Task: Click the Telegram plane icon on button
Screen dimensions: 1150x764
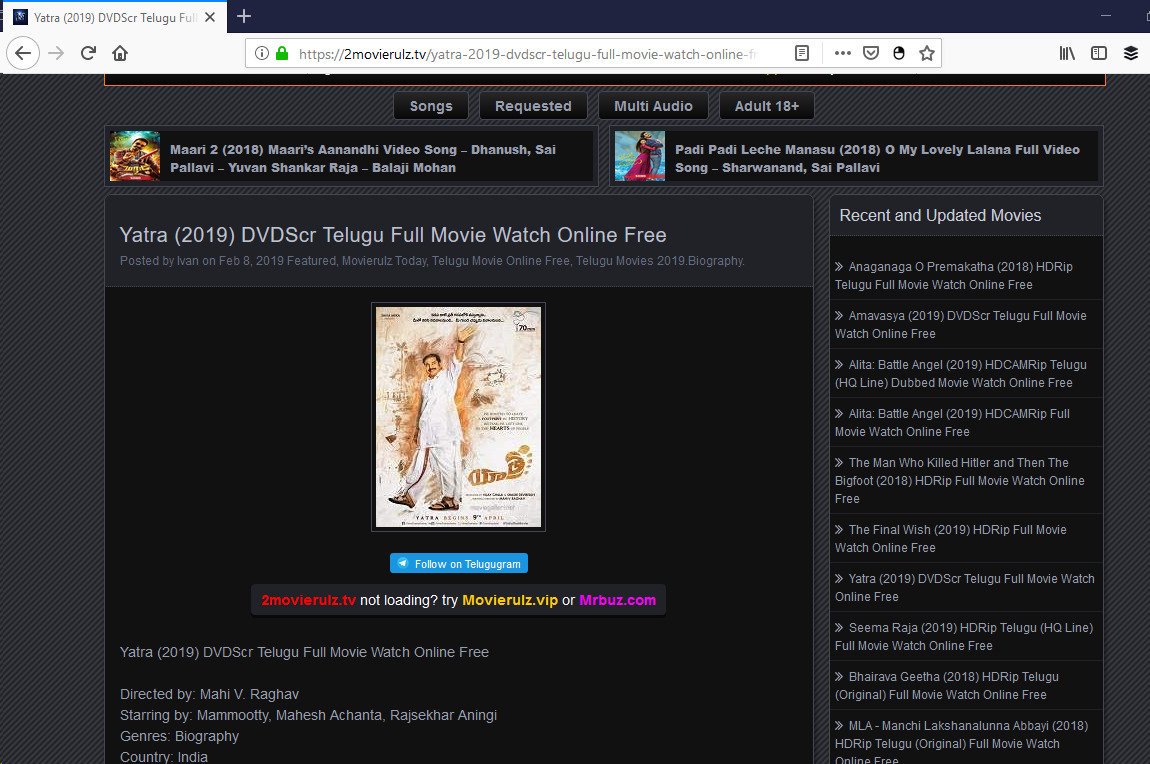Action: coord(403,563)
